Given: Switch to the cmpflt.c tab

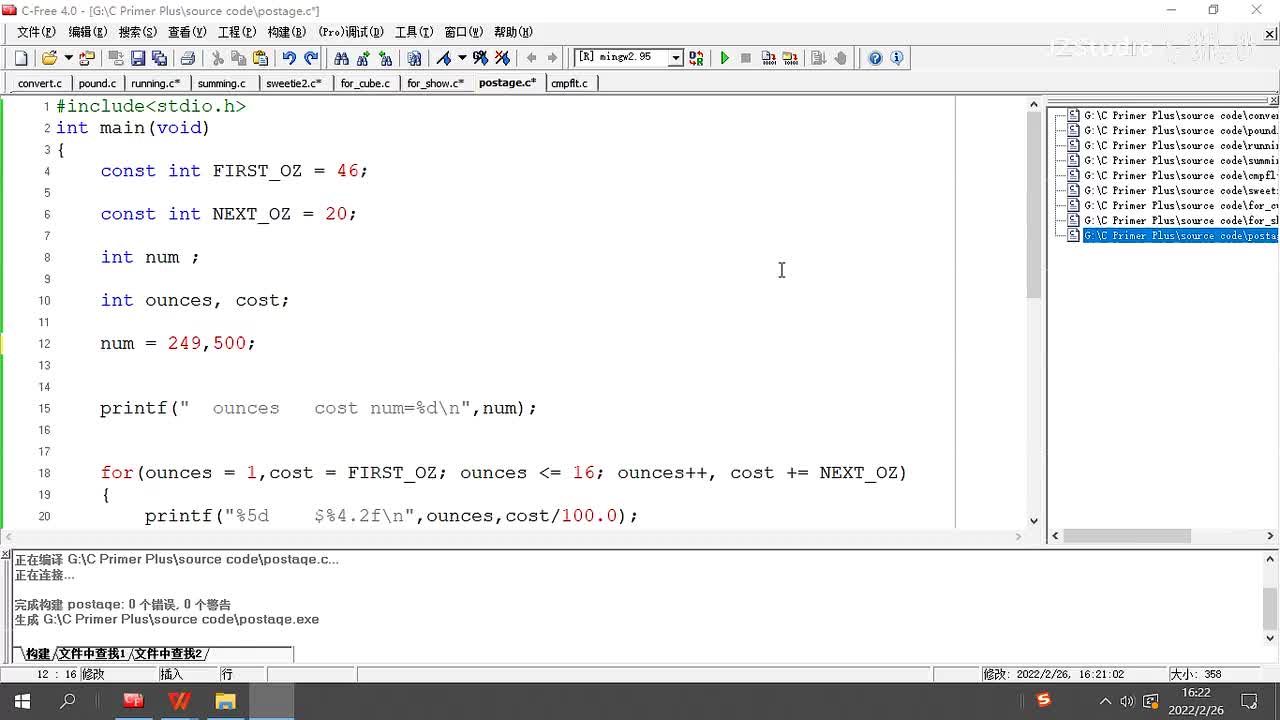Looking at the screenshot, I should [569, 83].
